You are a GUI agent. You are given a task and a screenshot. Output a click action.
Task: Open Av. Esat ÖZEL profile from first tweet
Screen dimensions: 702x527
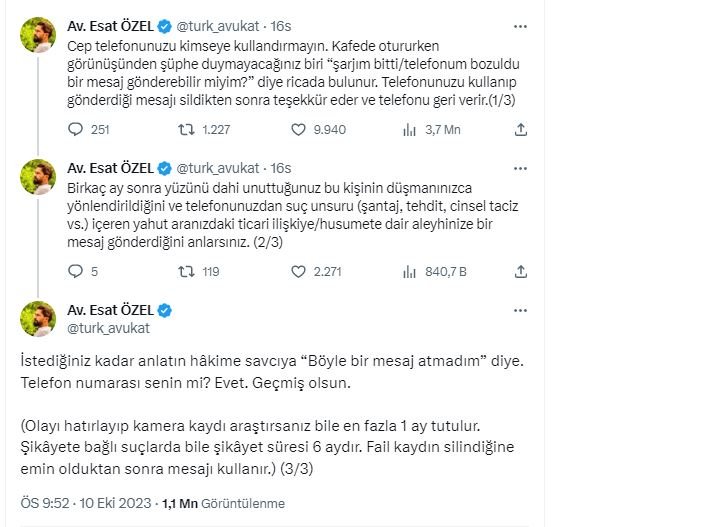coord(111,27)
